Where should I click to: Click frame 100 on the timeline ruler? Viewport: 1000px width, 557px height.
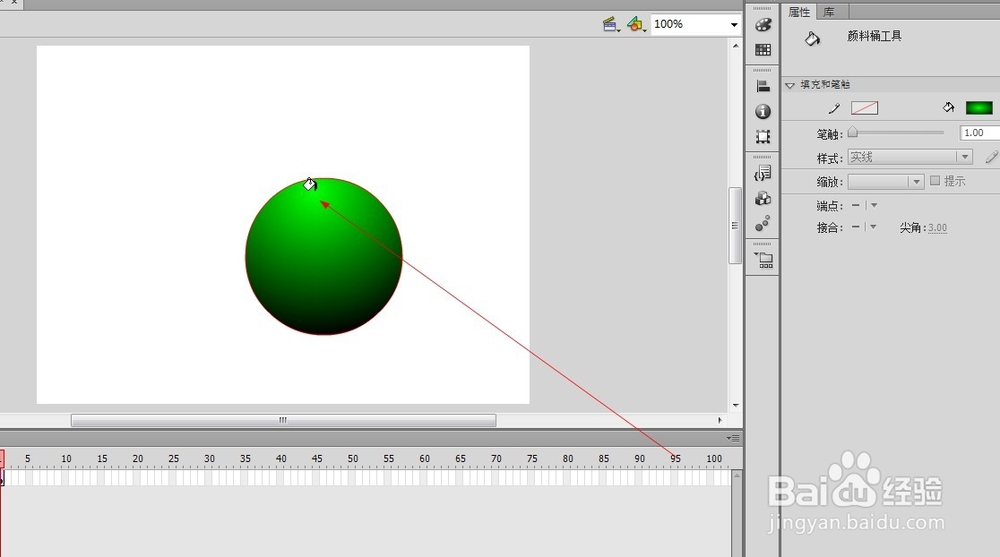pyautogui.click(x=714, y=458)
